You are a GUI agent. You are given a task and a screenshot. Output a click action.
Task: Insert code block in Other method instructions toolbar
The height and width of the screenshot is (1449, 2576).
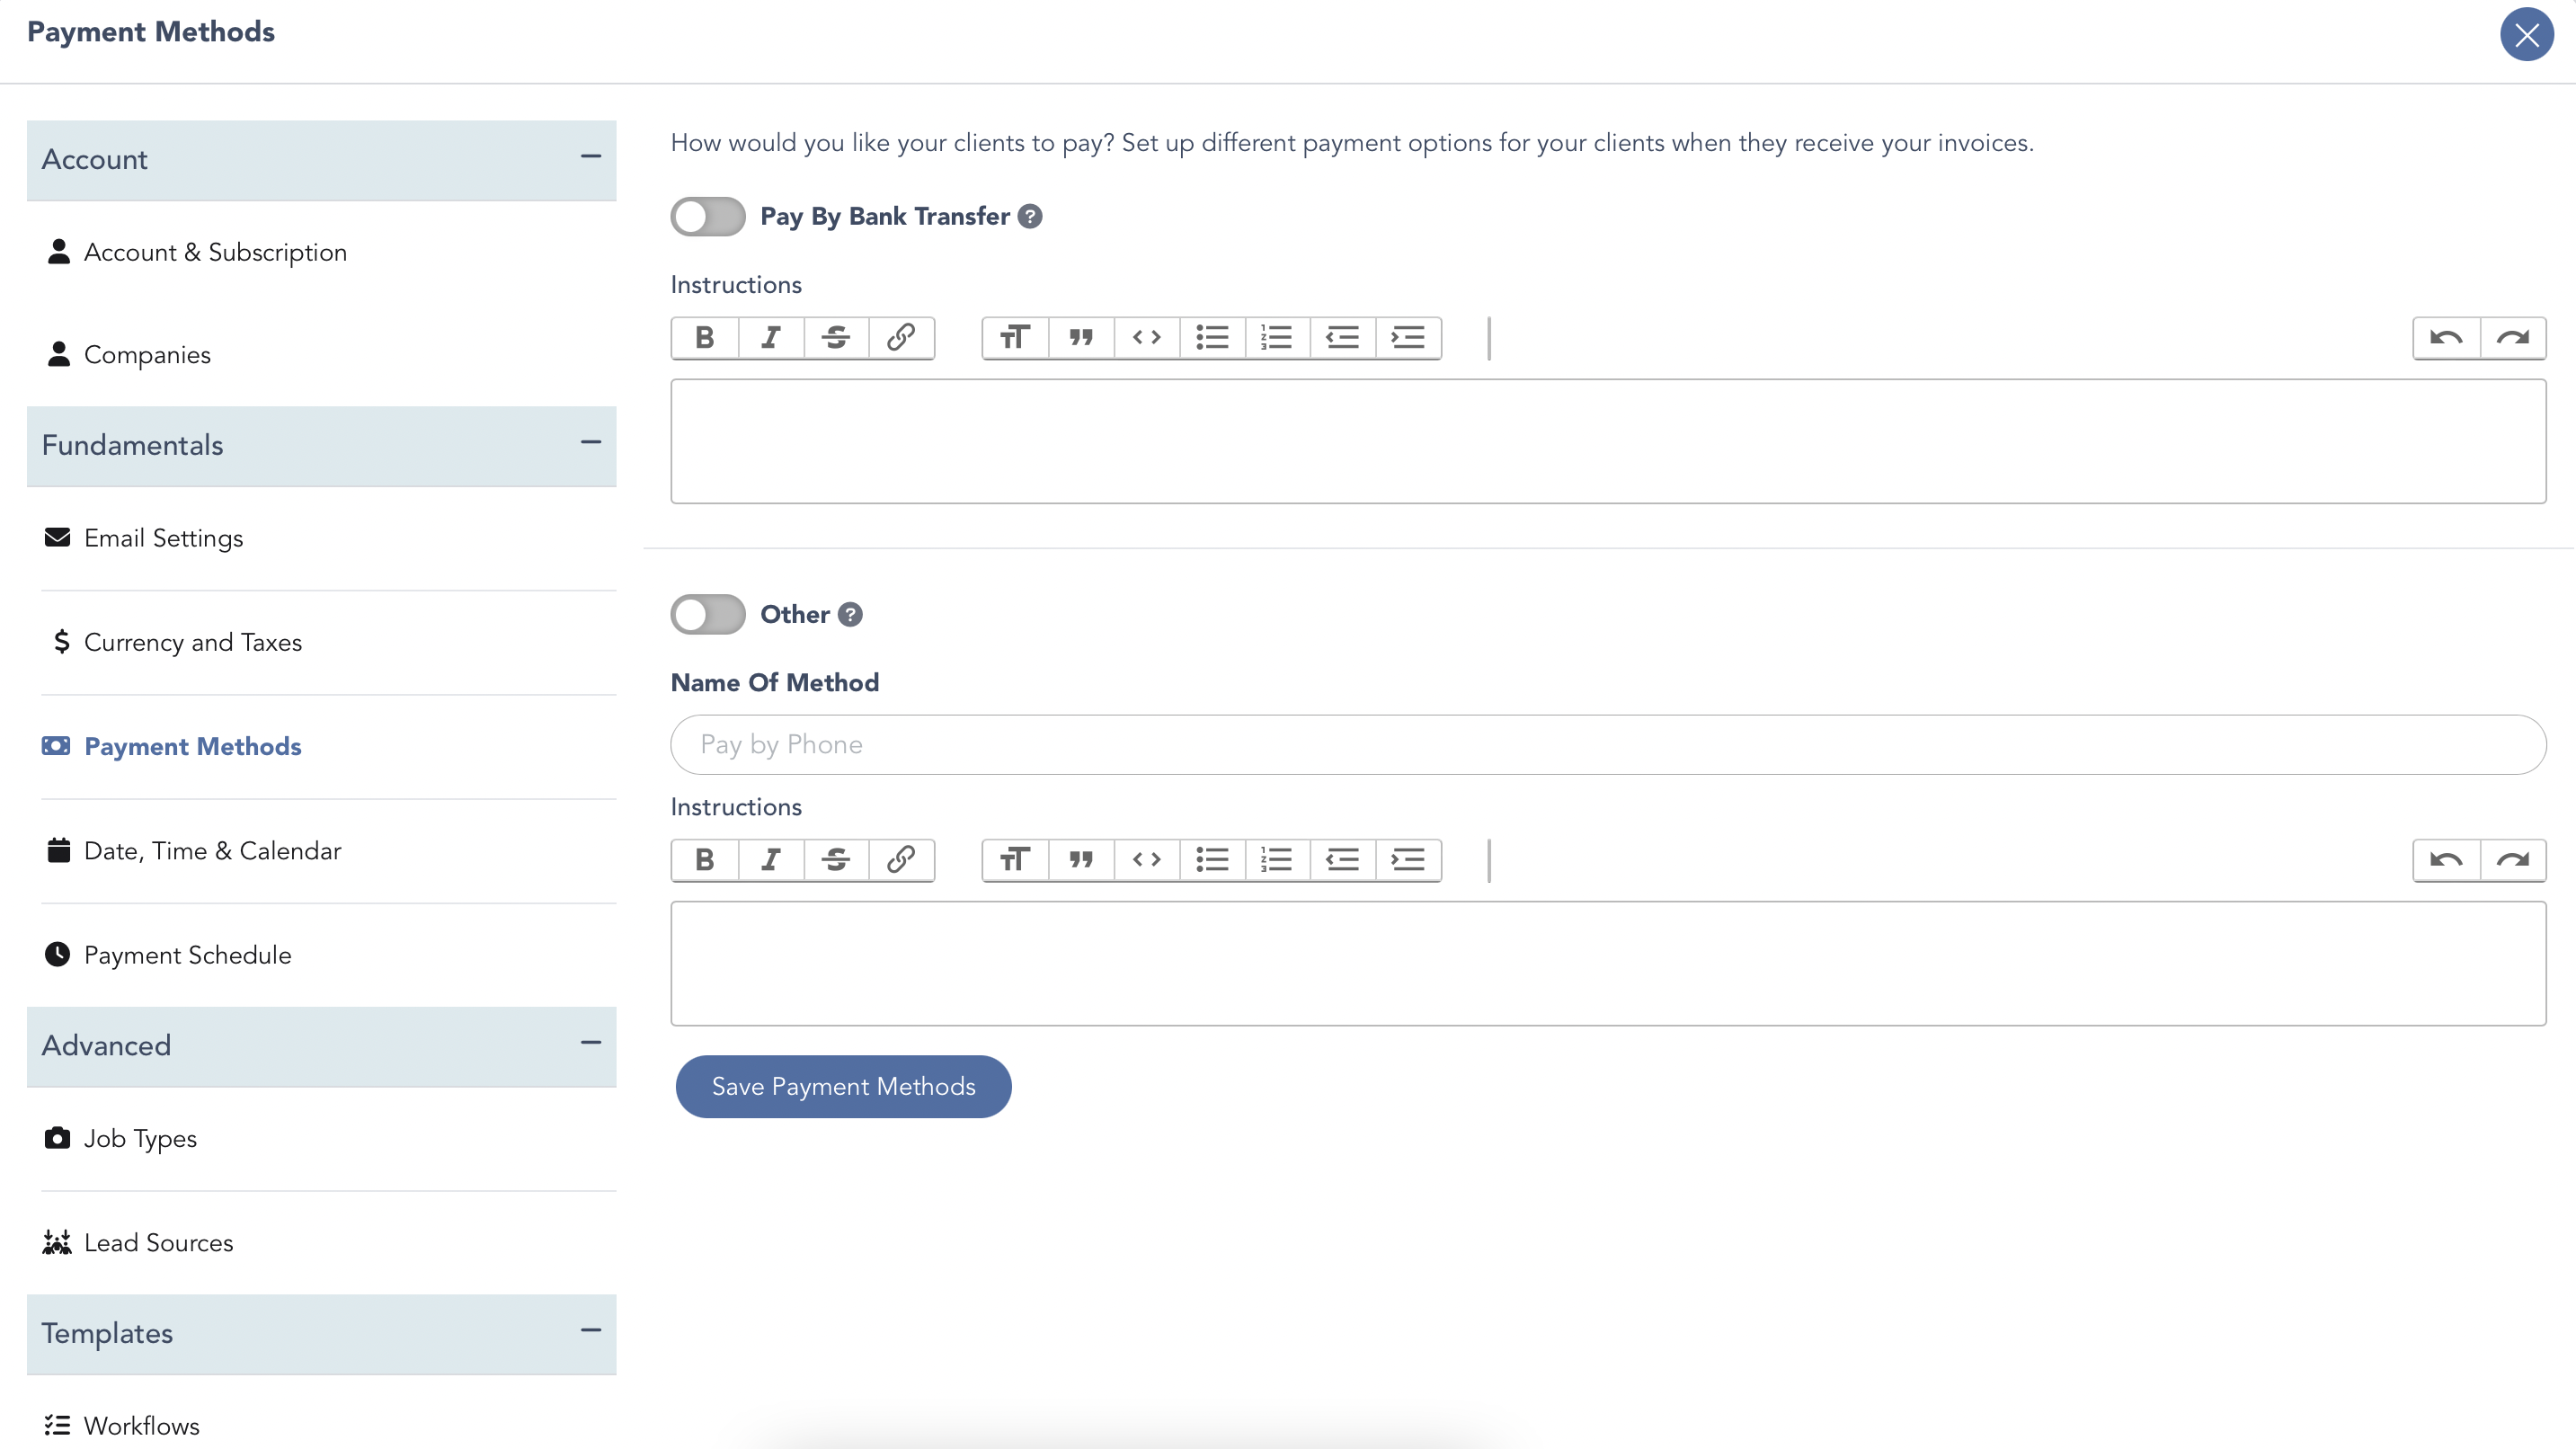coord(1147,860)
